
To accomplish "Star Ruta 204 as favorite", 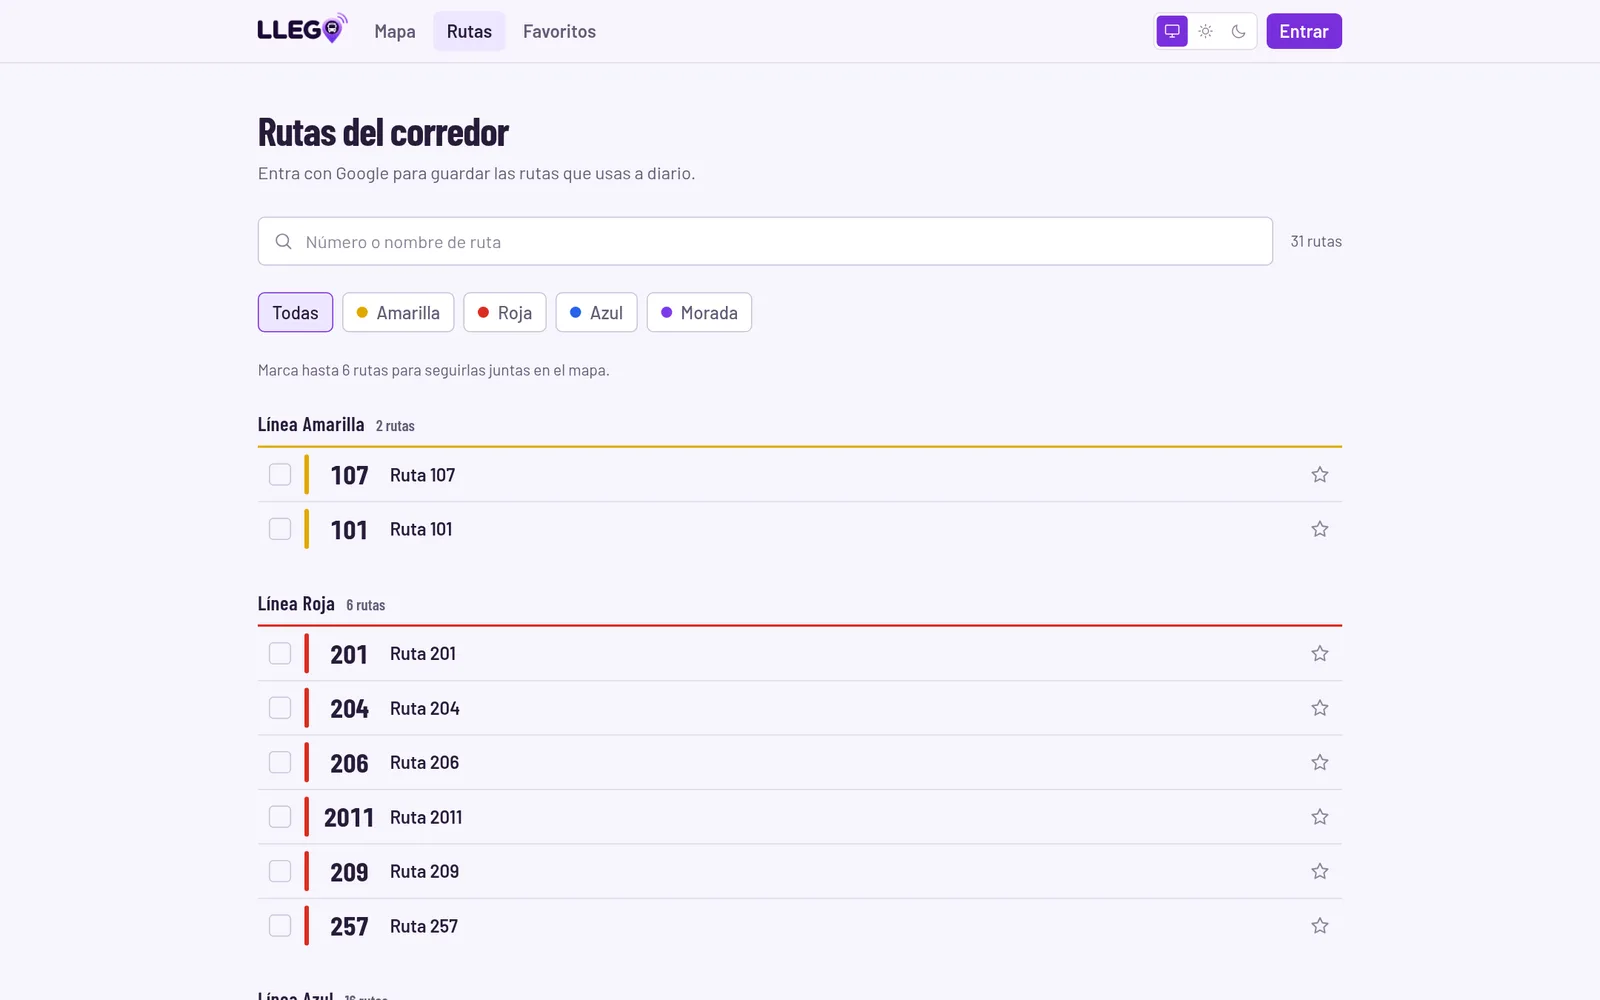I will (1320, 708).
